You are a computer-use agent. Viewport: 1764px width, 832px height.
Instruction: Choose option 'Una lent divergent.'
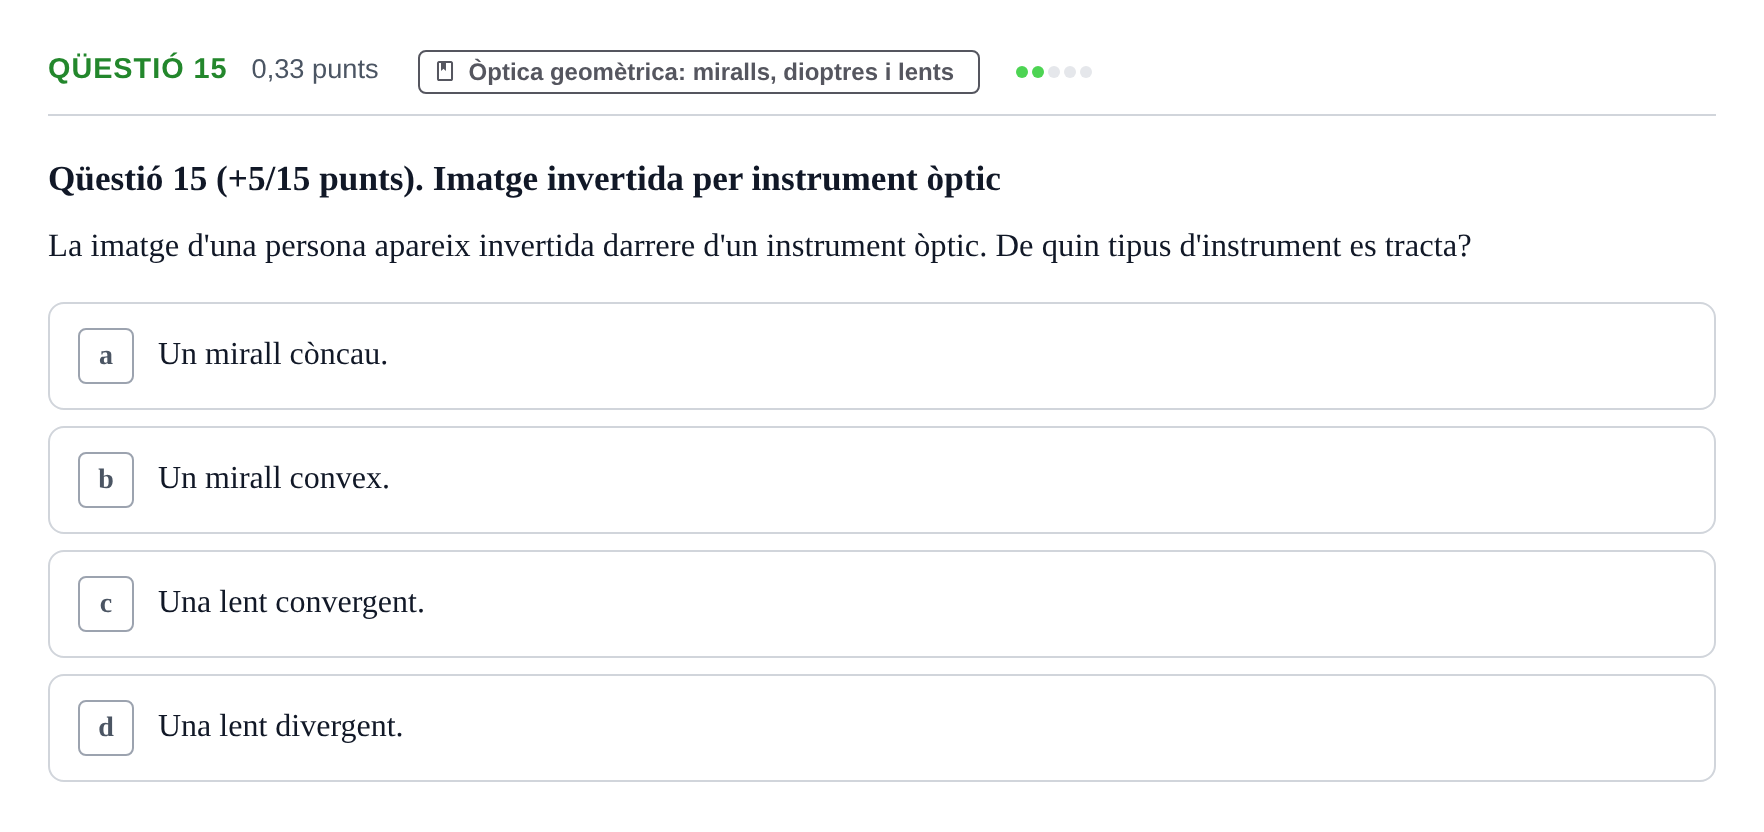882,728
